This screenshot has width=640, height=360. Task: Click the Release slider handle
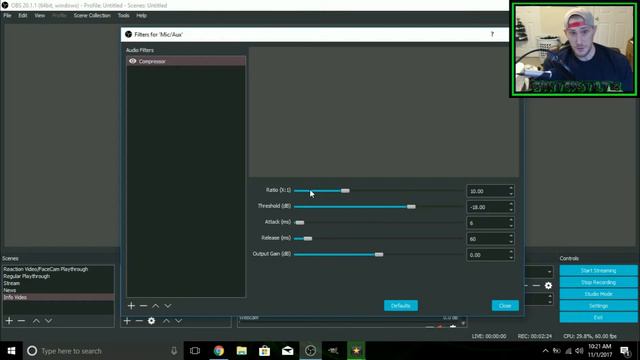[x=308, y=238]
